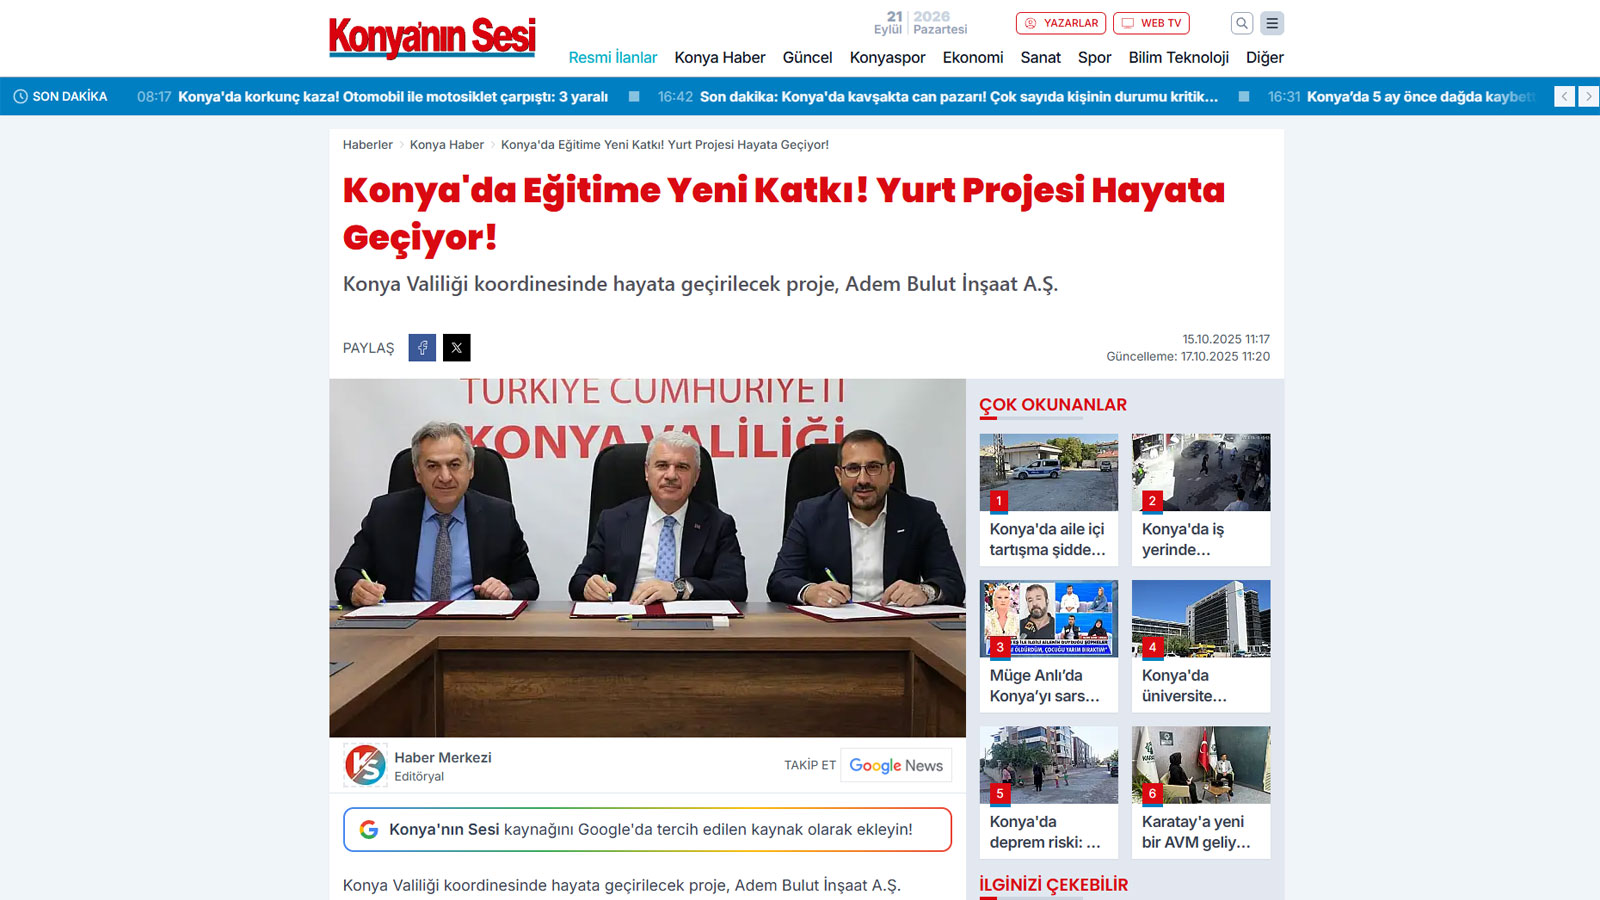
Task: Open the main Konya Valiliği signing photo
Action: click(647, 558)
